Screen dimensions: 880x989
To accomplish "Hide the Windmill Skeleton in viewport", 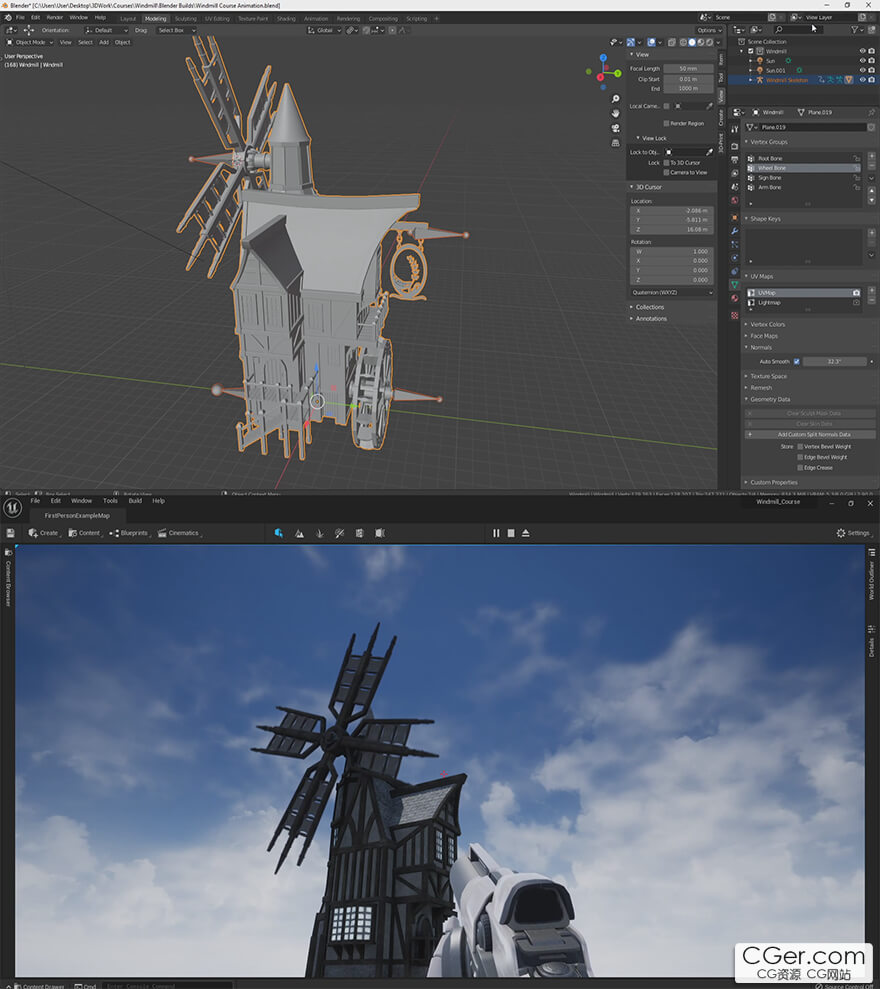I will [862, 79].
